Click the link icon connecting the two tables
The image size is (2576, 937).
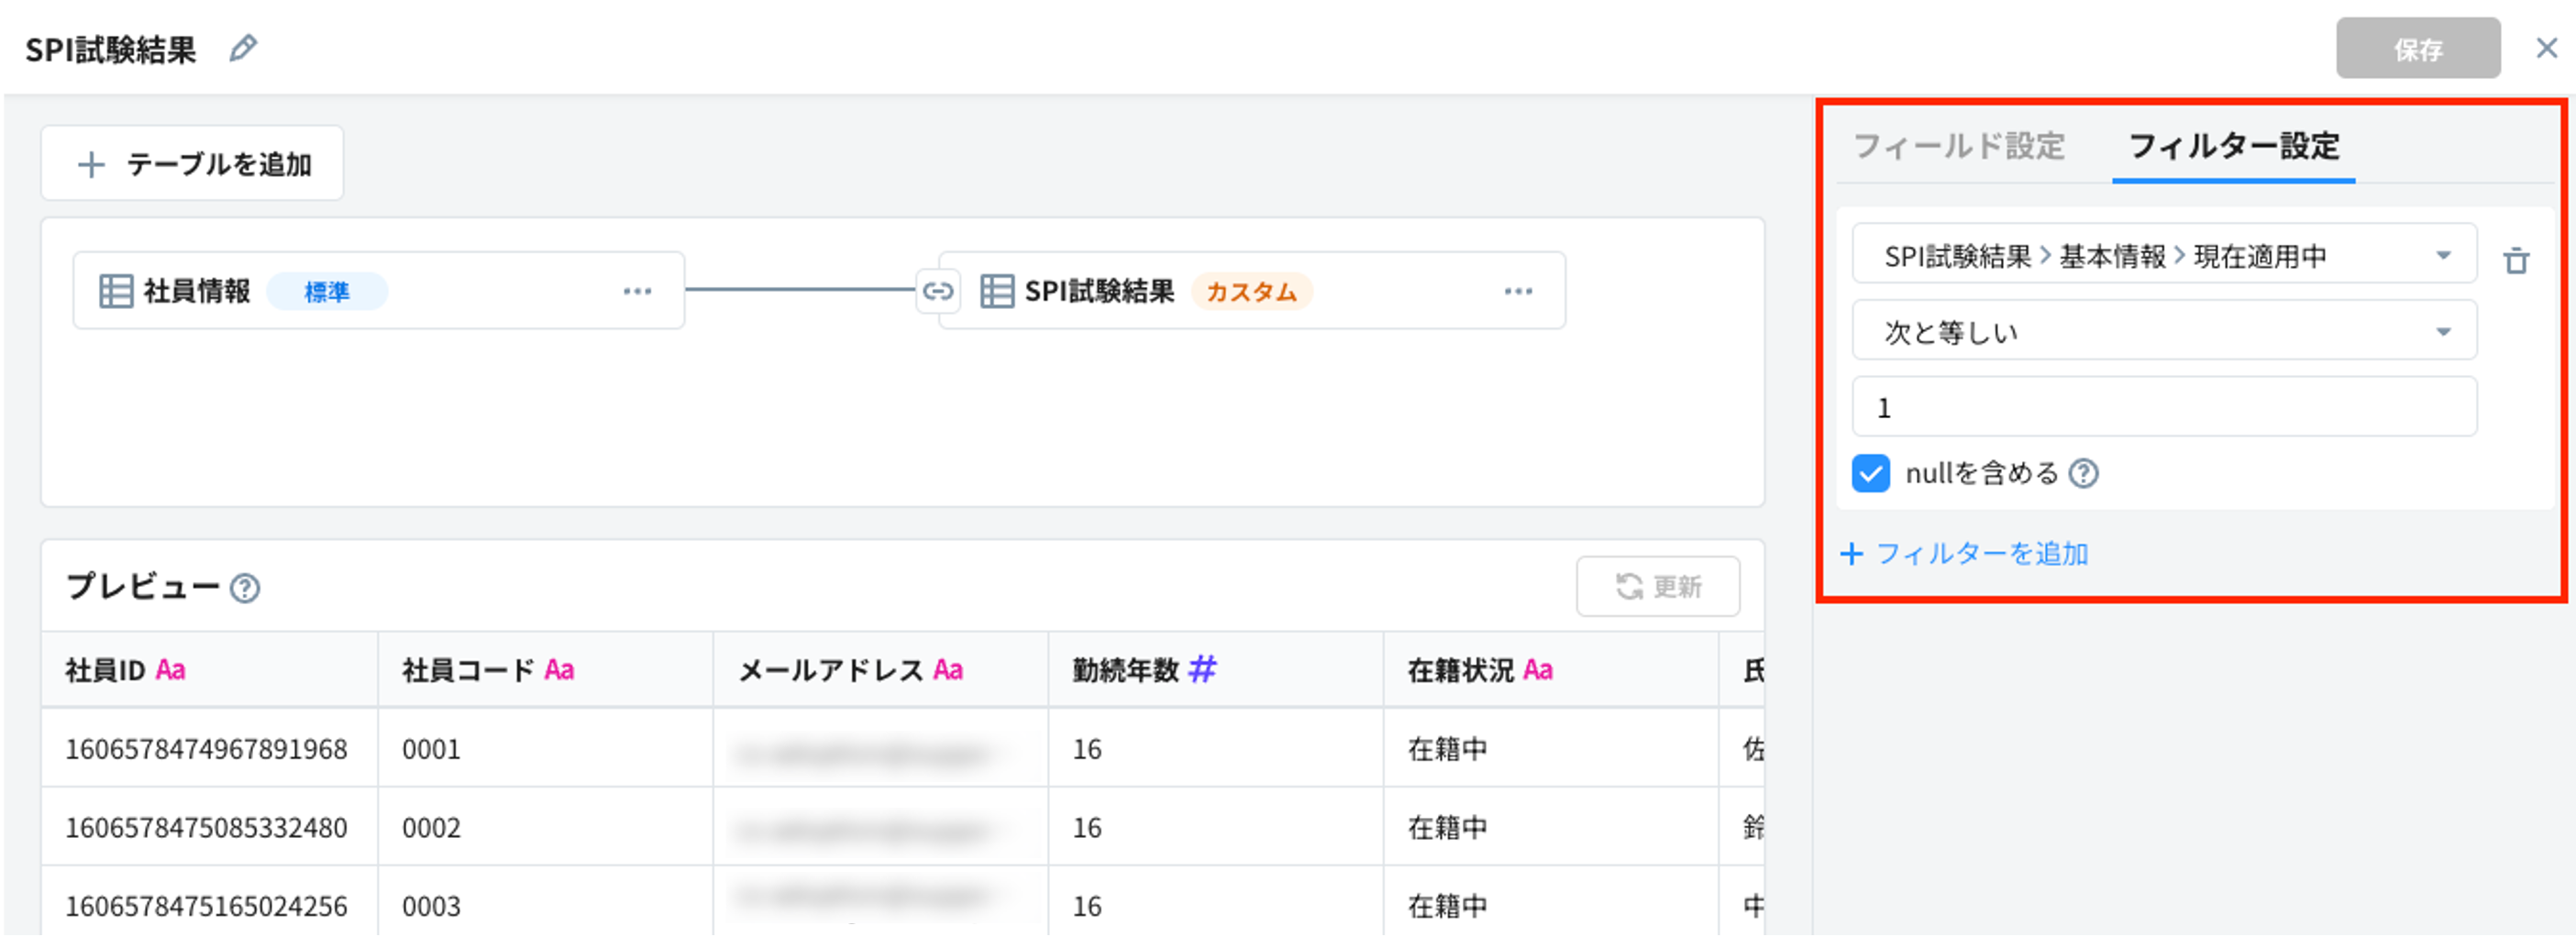937,291
